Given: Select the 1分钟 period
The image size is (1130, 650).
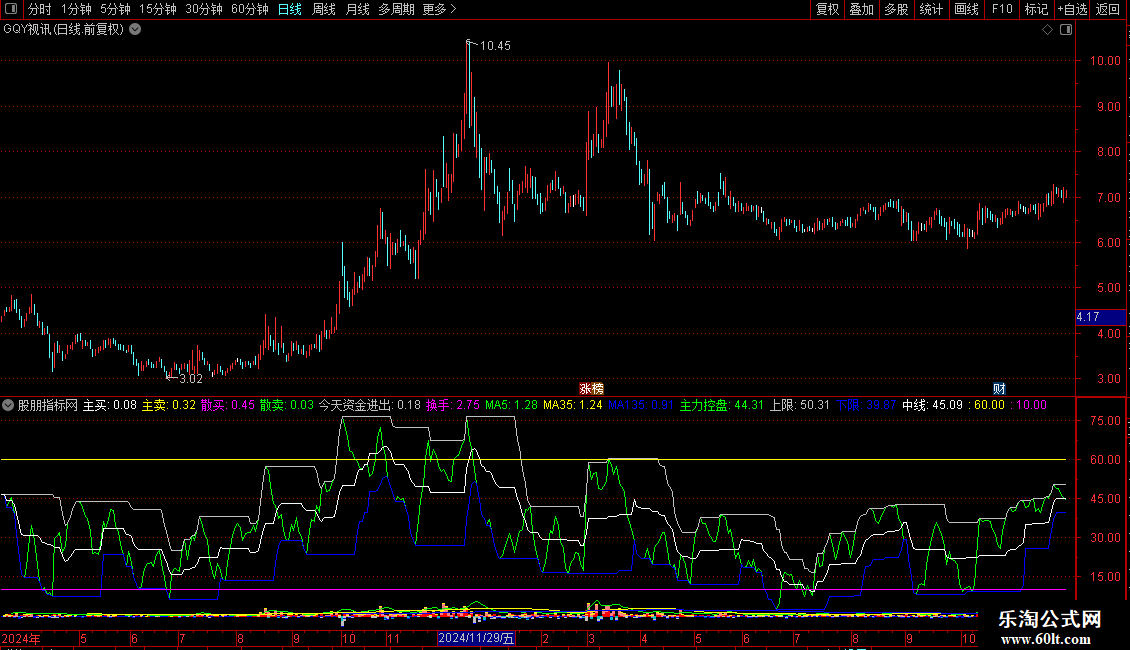Looking at the screenshot, I should (76, 9).
